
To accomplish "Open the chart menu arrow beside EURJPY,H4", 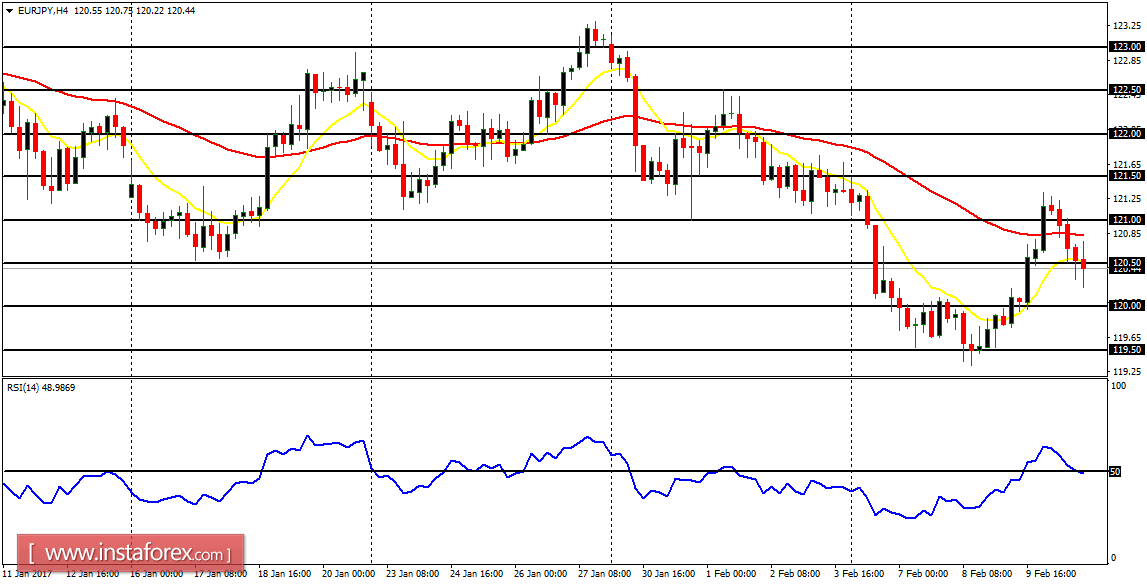I will click(9, 11).
